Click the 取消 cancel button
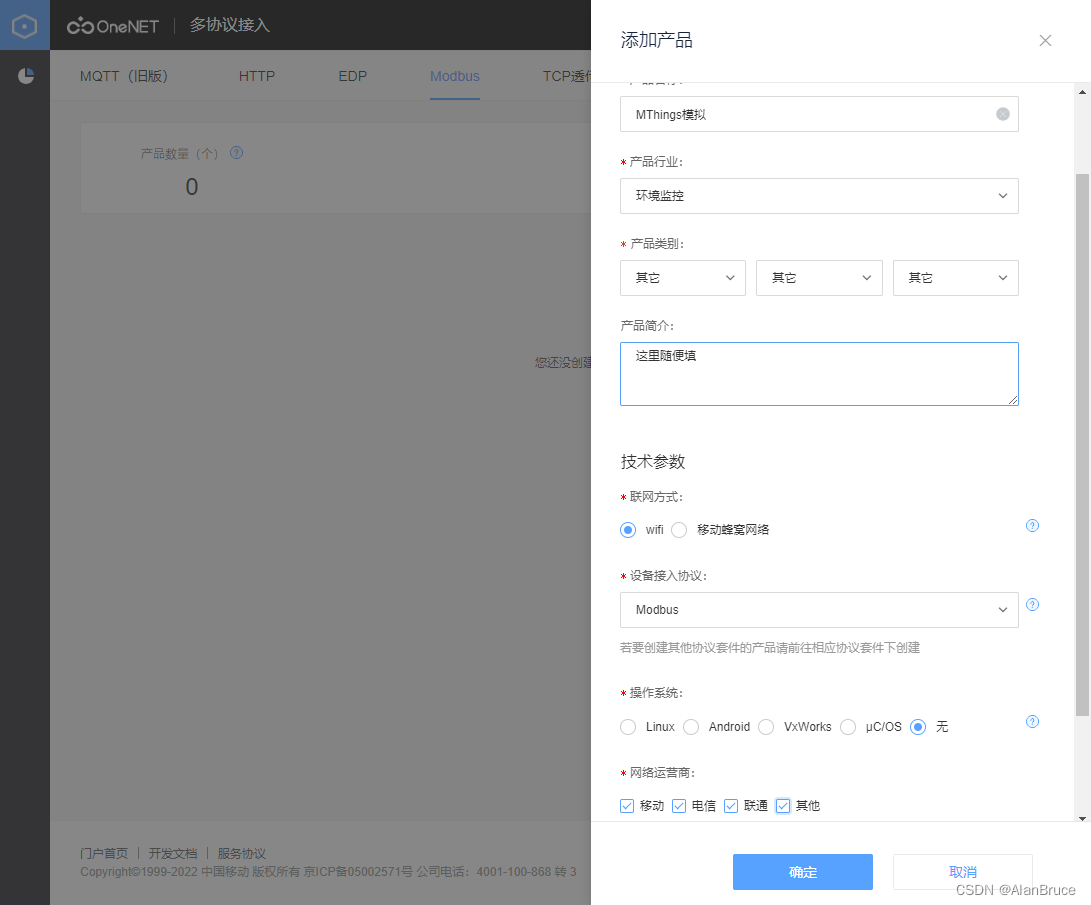 click(x=962, y=872)
